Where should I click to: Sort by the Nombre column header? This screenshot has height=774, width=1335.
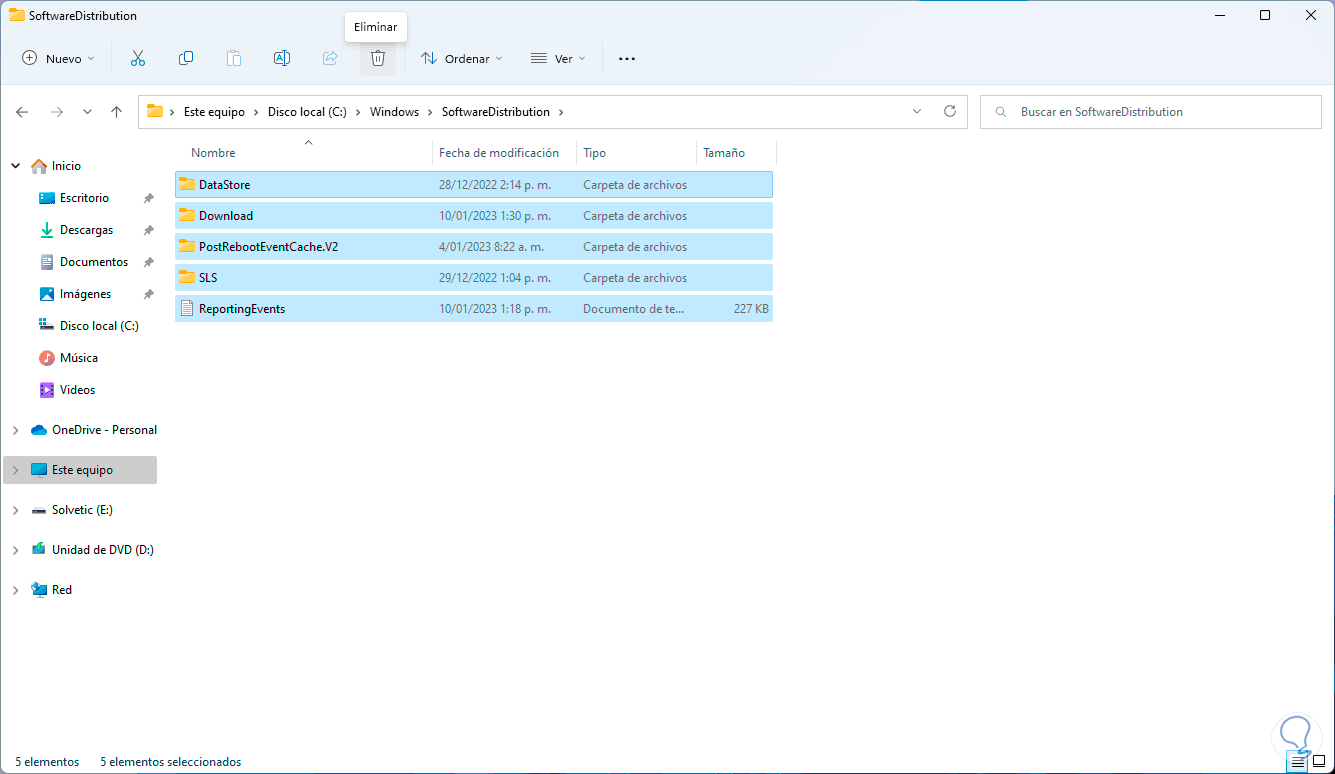(x=213, y=153)
